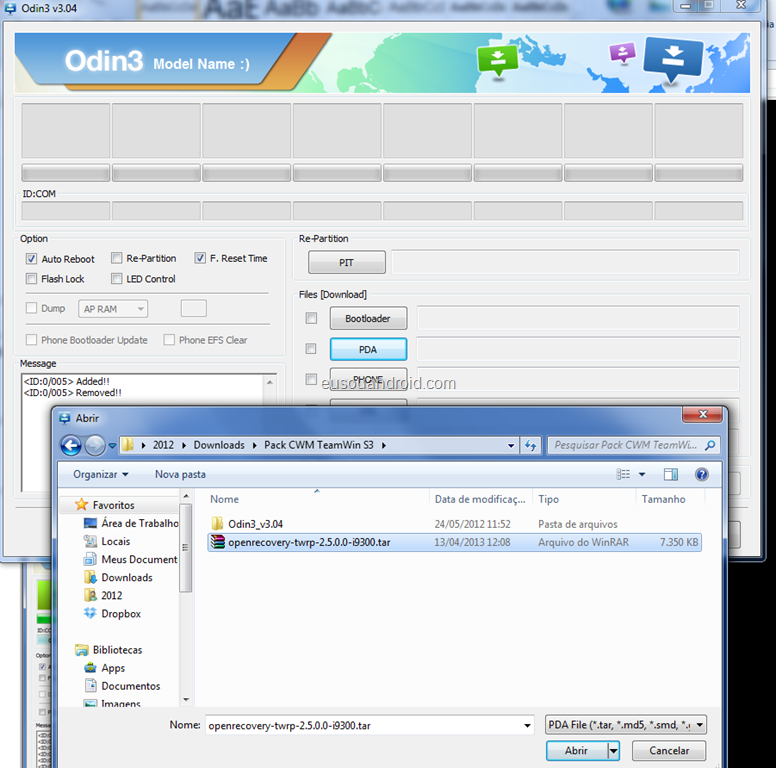Screen dimensions: 776x768
Task: Click the forward navigation arrow in Abrir dialog
Action: tap(95, 445)
